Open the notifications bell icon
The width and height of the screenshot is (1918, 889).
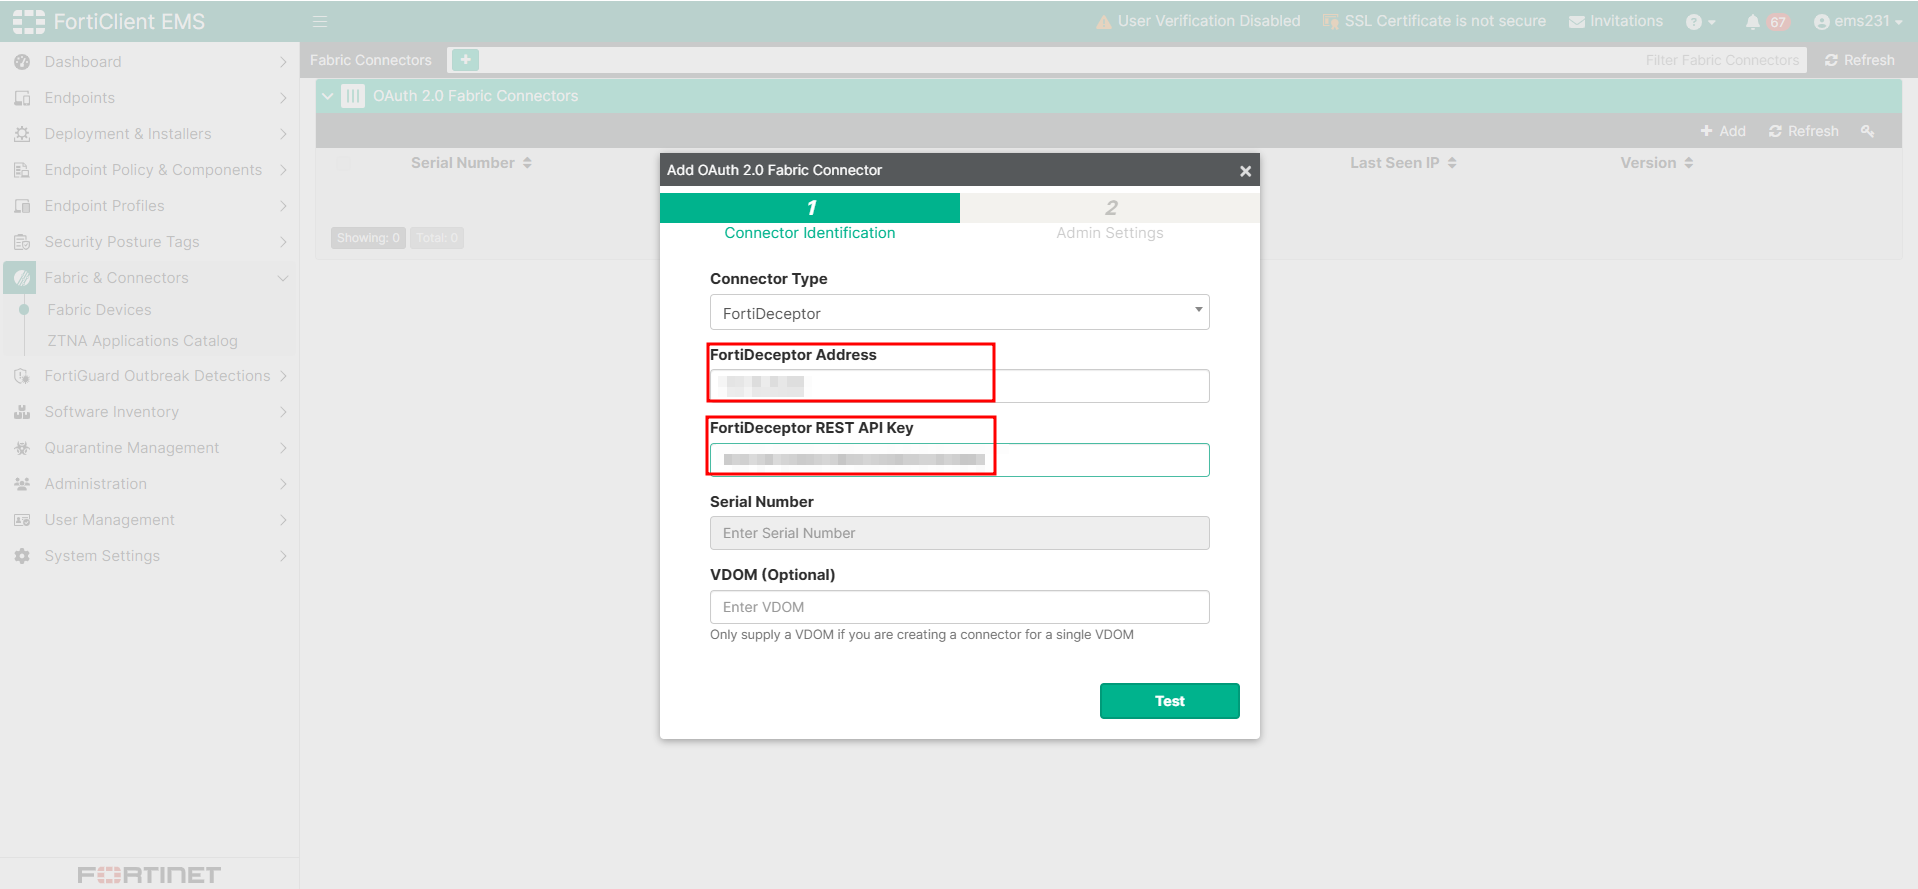click(x=1752, y=22)
